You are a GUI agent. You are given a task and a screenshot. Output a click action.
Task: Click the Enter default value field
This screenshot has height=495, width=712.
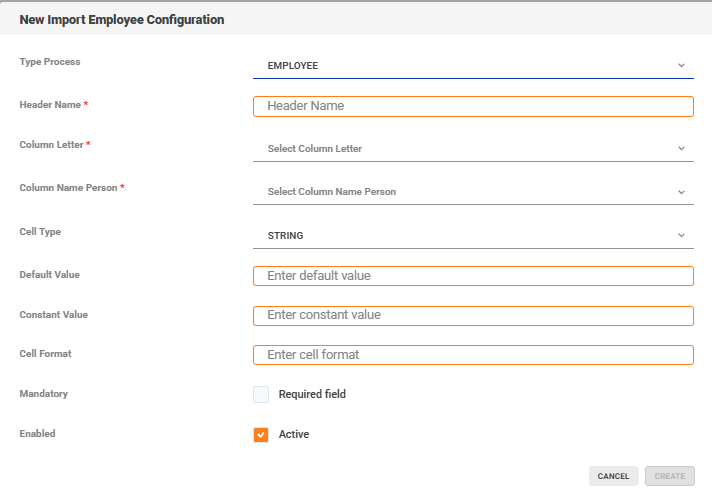(x=473, y=276)
